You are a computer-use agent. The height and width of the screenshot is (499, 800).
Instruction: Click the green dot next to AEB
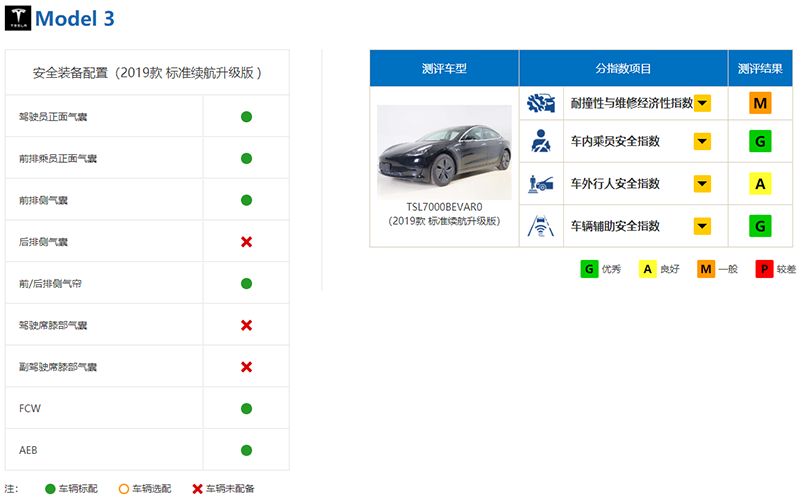click(246, 450)
